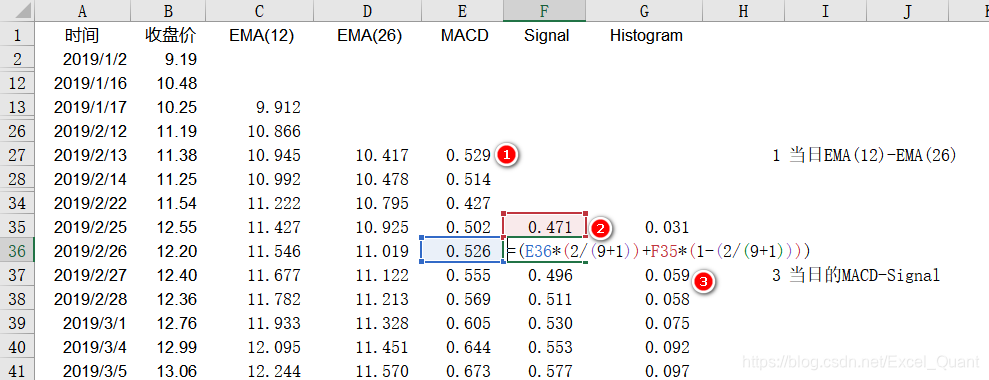
Task: Select closing price cell 12.55
Action: (x=168, y=227)
